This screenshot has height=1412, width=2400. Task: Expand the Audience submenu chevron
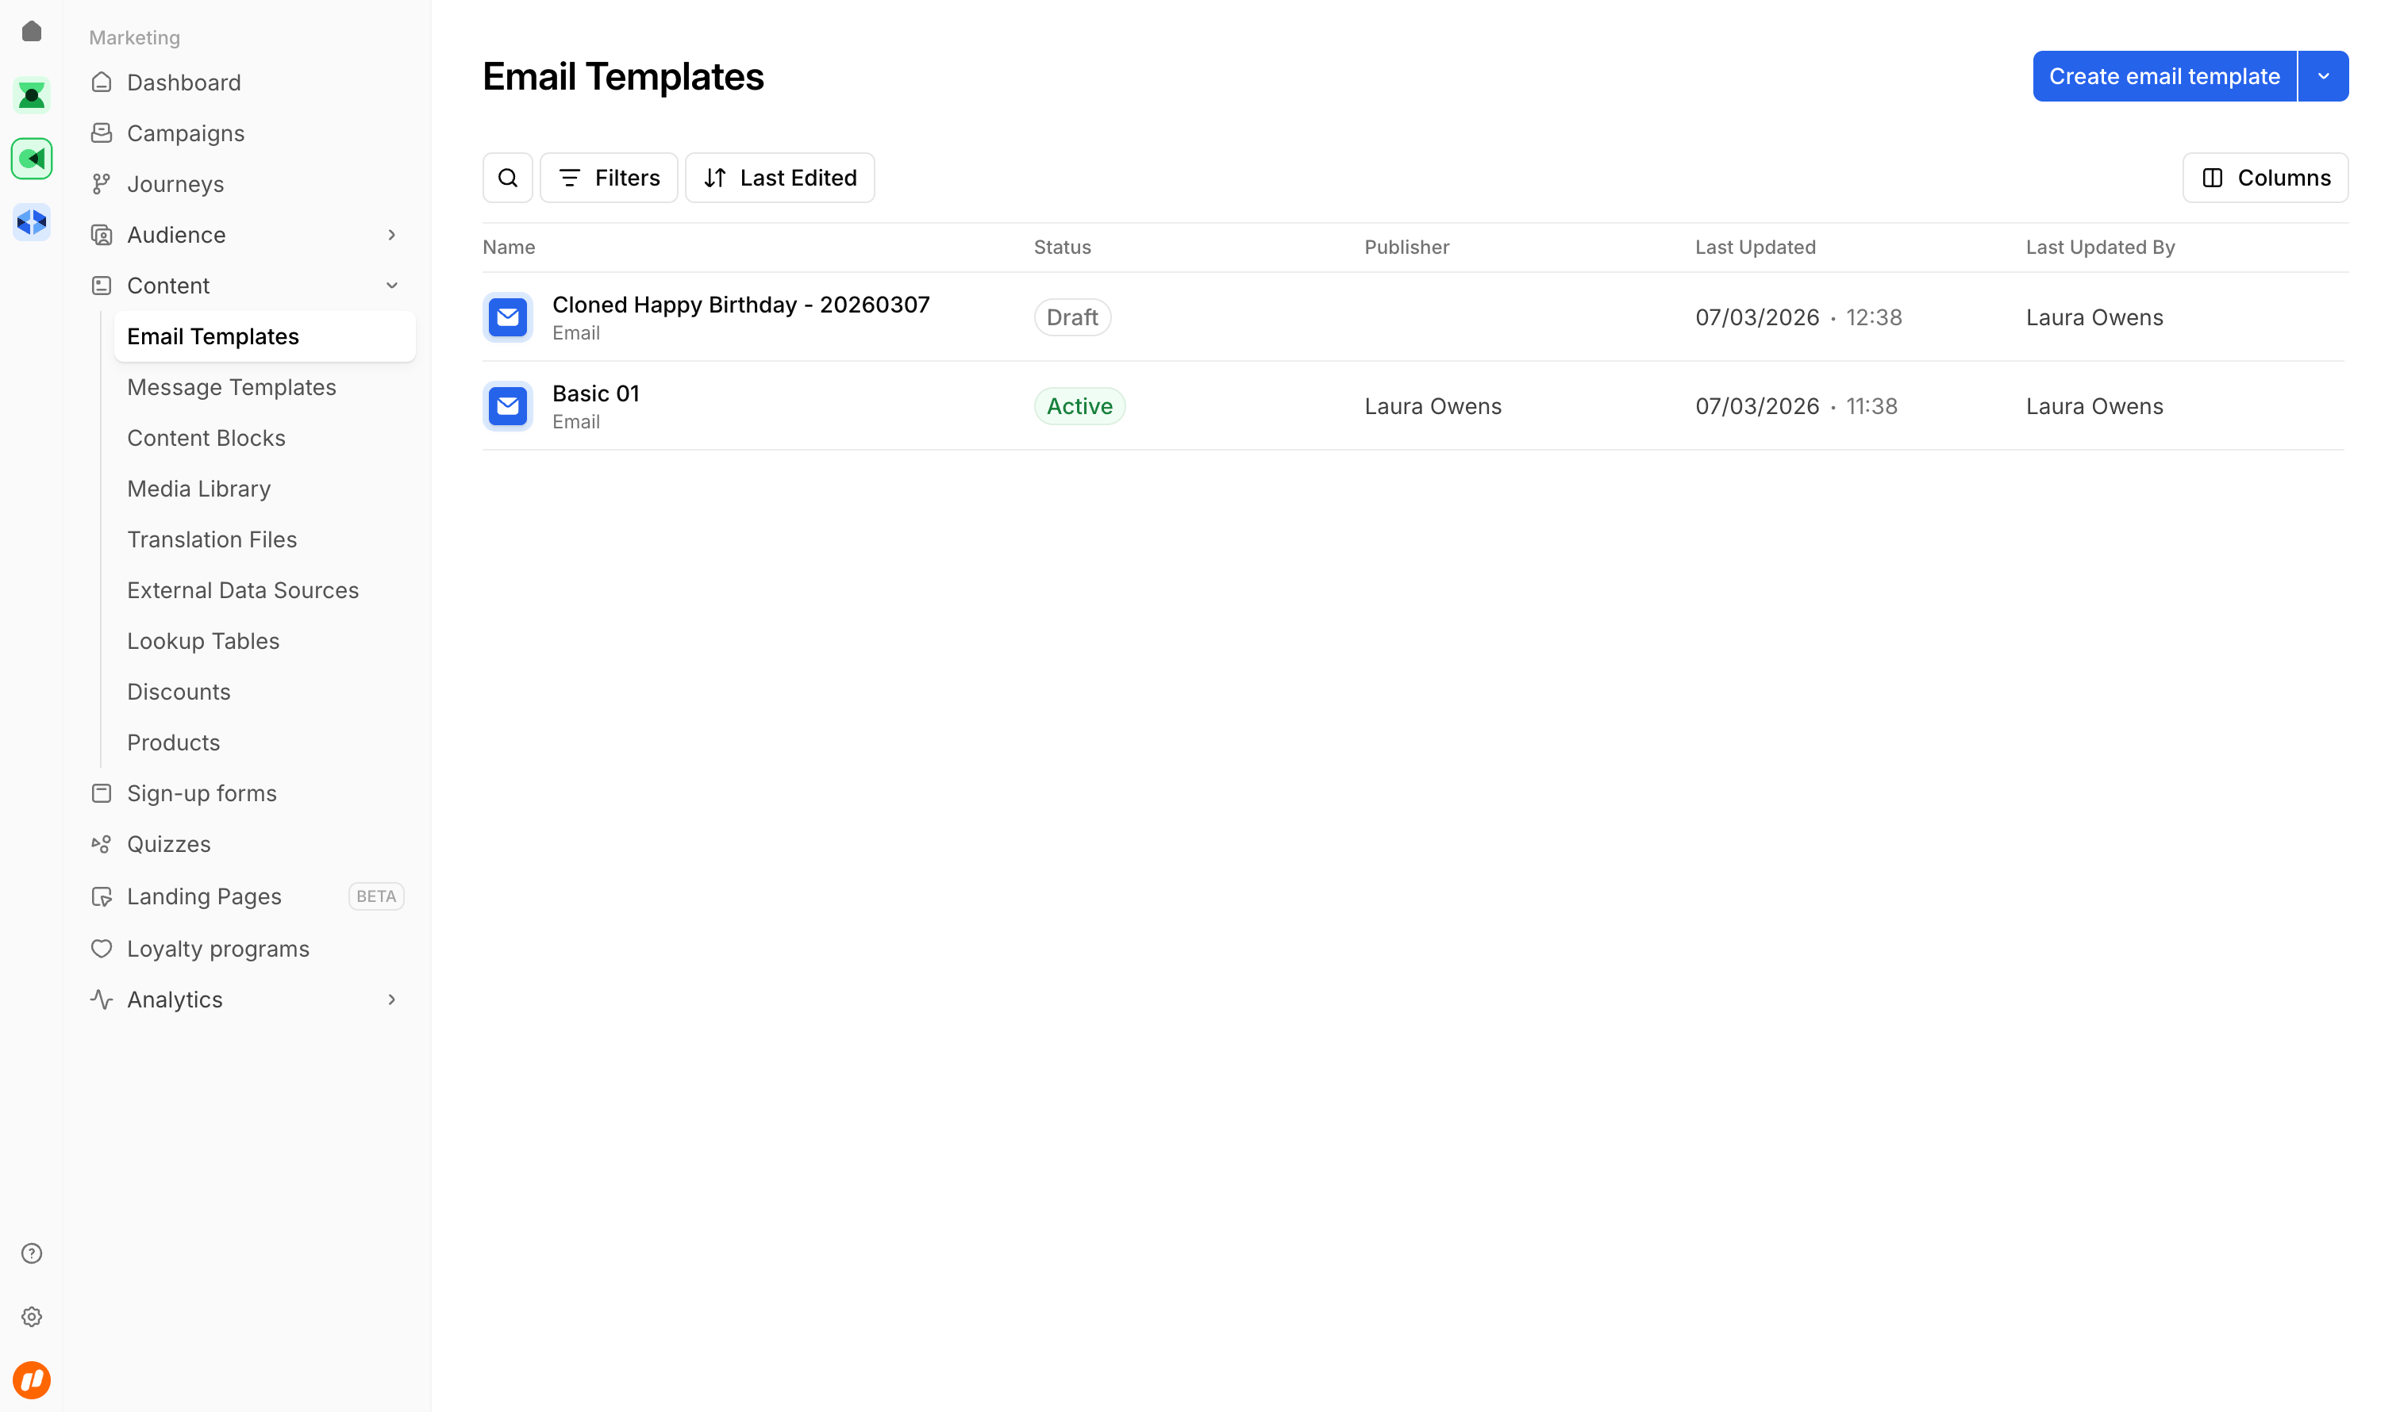(x=392, y=235)
